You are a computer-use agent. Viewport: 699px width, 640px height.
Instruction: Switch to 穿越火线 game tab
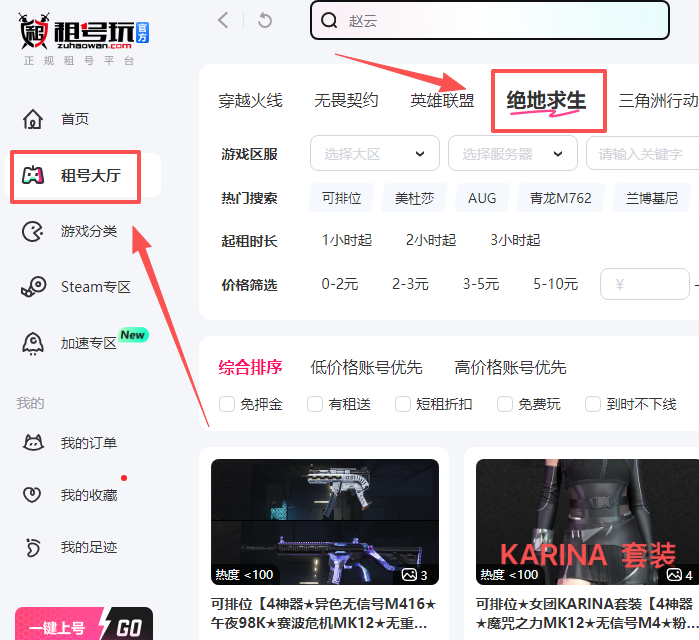(x=250, y=101)
